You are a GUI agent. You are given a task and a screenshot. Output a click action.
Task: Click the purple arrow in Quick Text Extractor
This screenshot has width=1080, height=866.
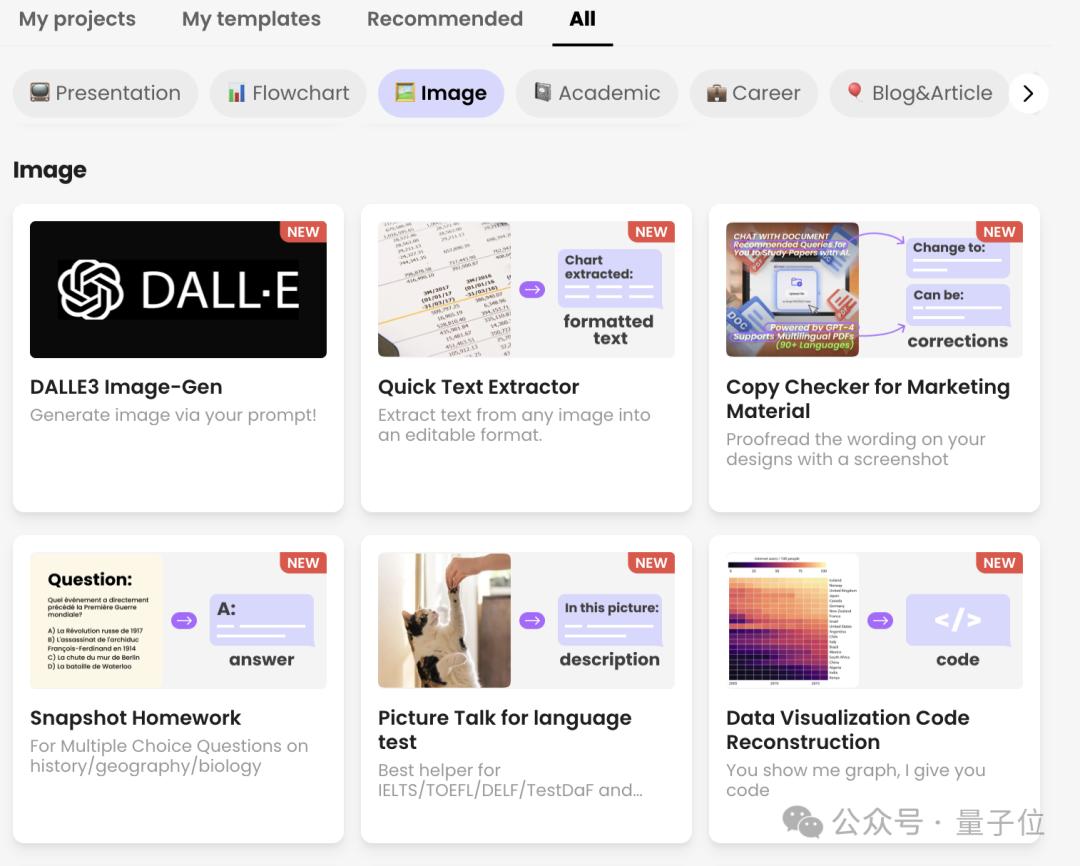point(532,289)
